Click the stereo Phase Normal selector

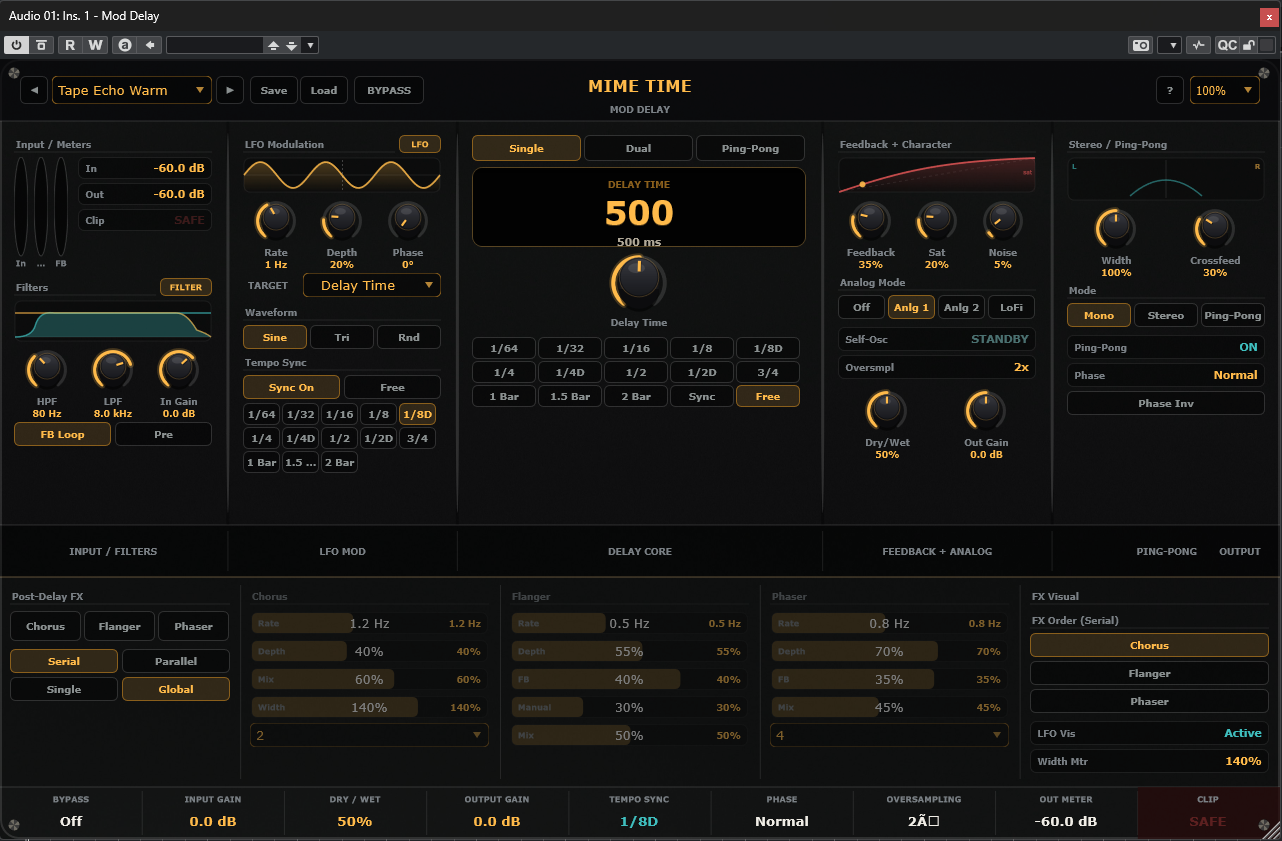coord(1166,375)
